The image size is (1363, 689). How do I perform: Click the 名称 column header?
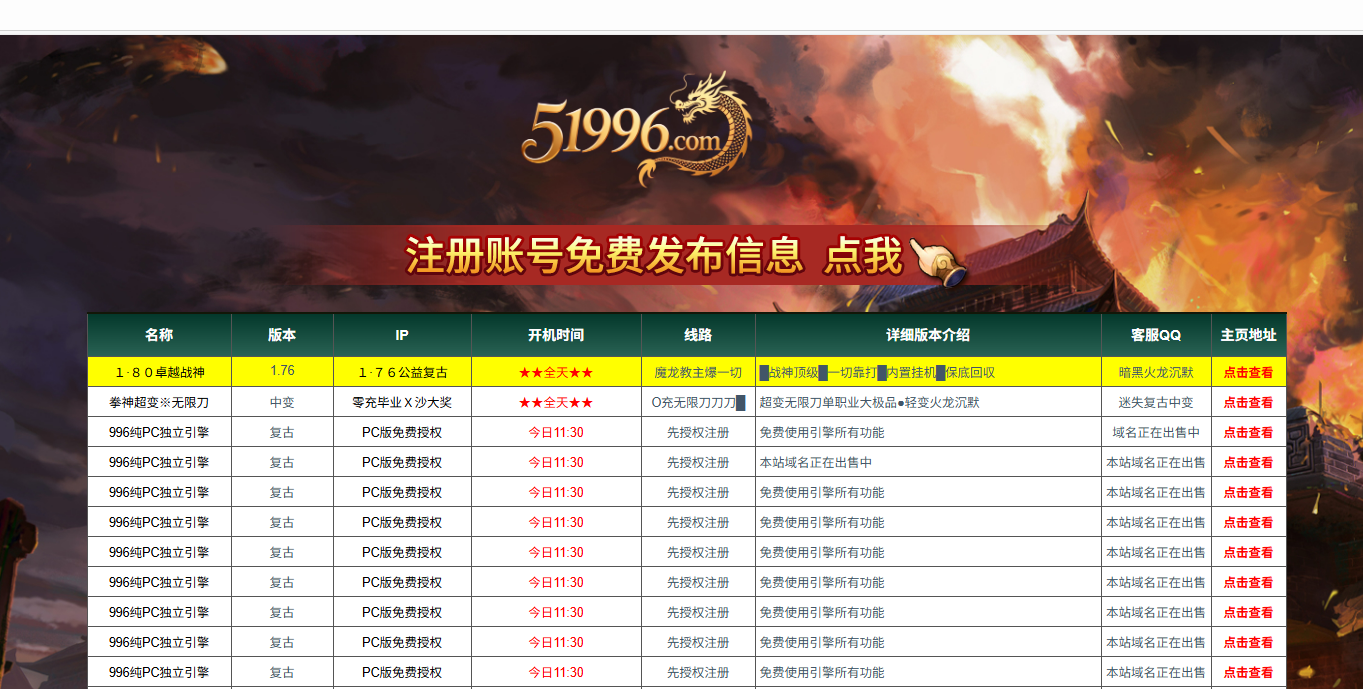[x=159, y=335]
